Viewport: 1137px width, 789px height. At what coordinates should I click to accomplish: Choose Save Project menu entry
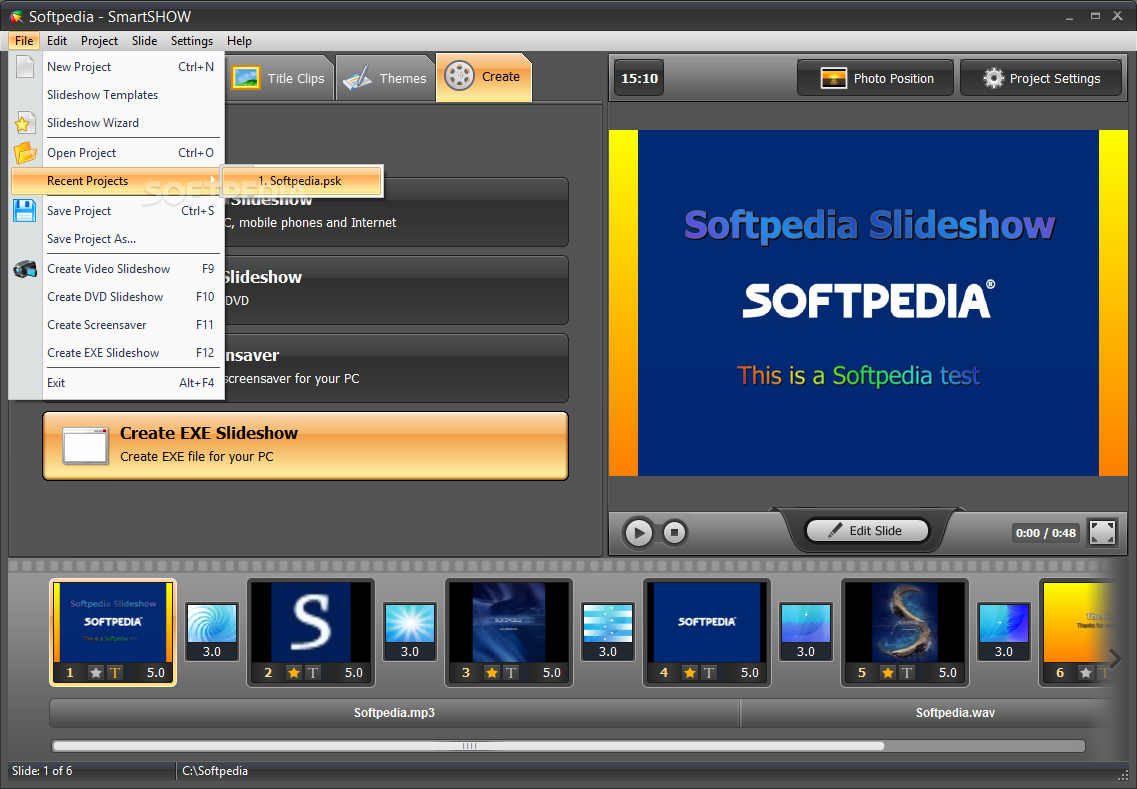tap(131, 211)
